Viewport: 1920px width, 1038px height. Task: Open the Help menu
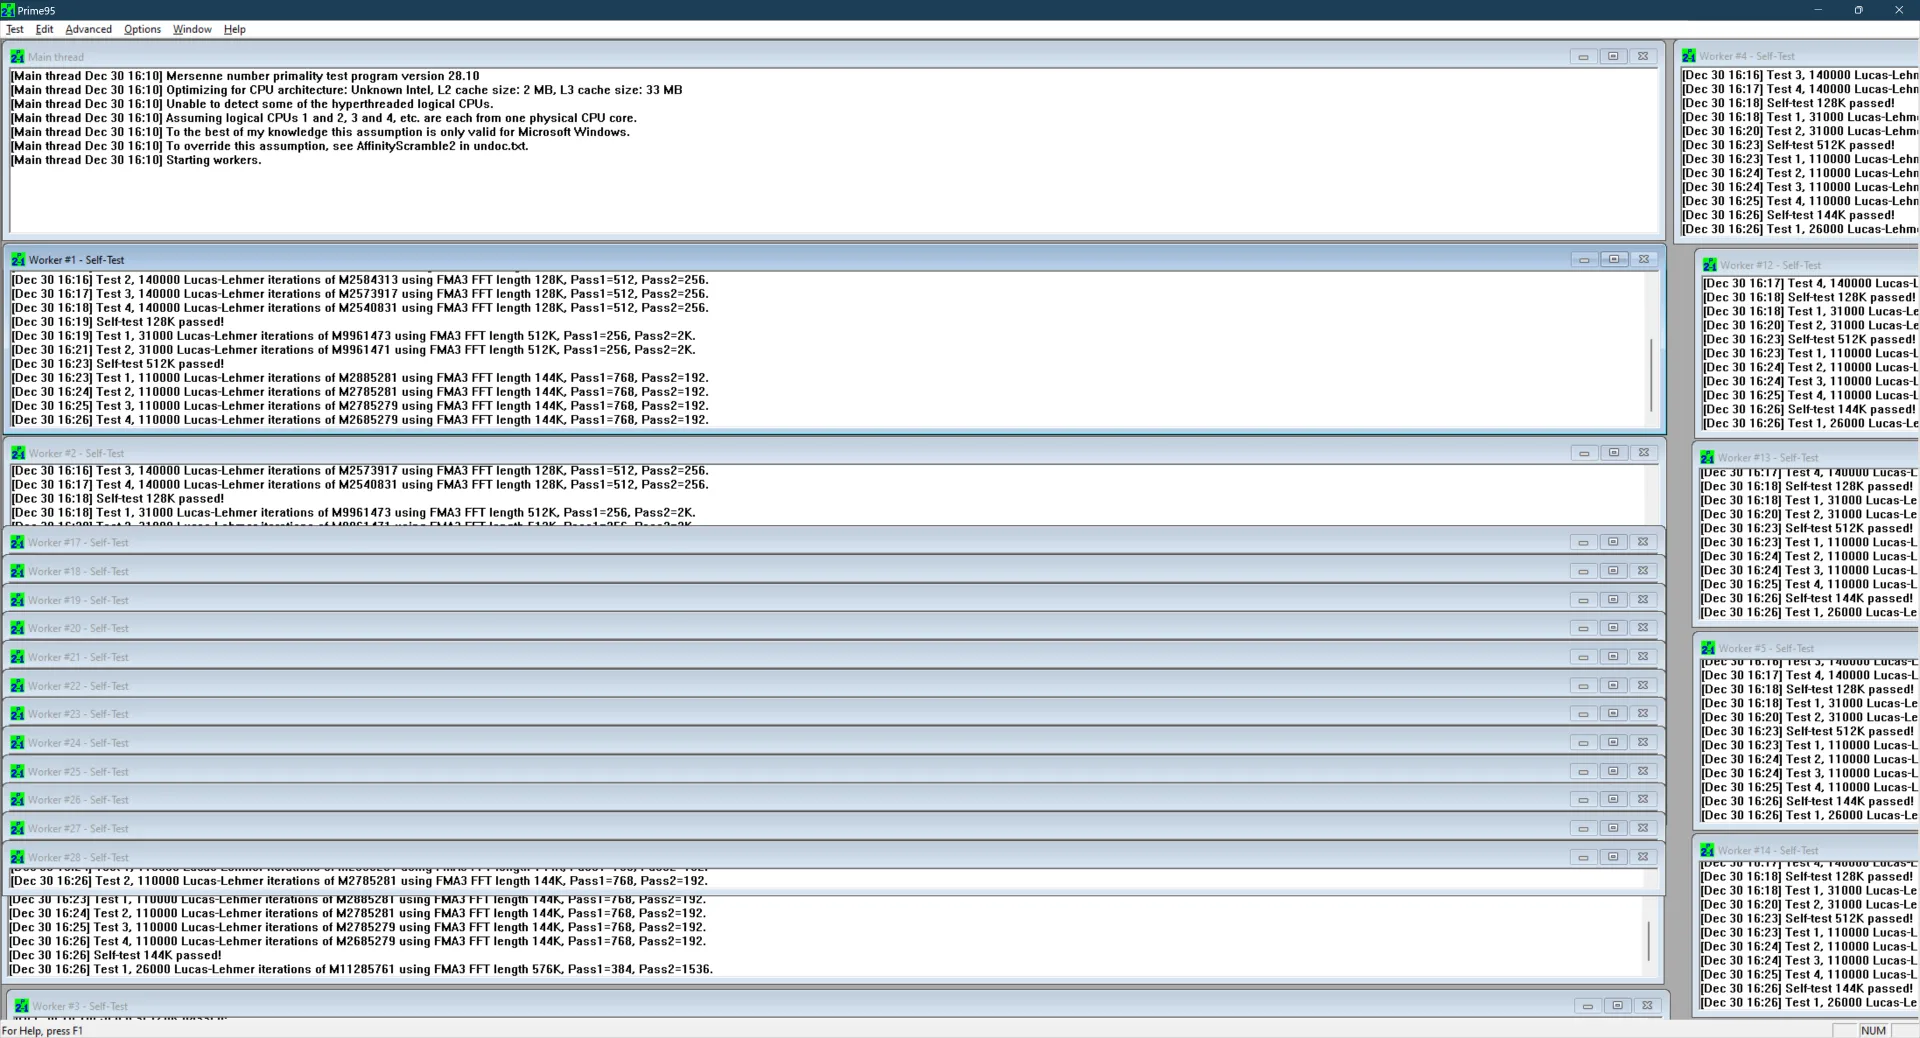(x=235, y=29)
